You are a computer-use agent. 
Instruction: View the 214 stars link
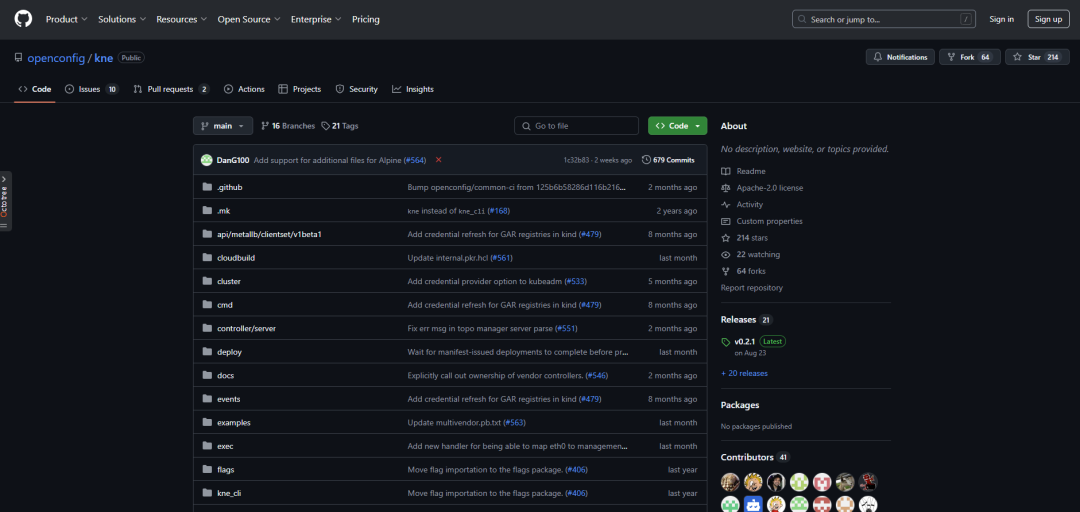(745, 238)
